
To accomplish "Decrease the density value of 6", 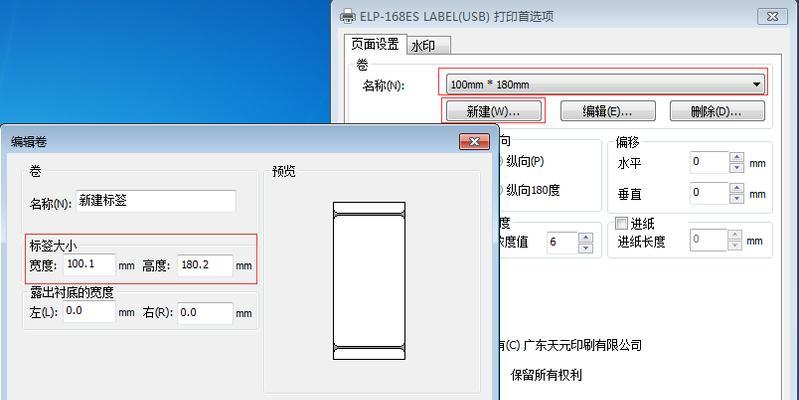I will (x=586, y=248).
